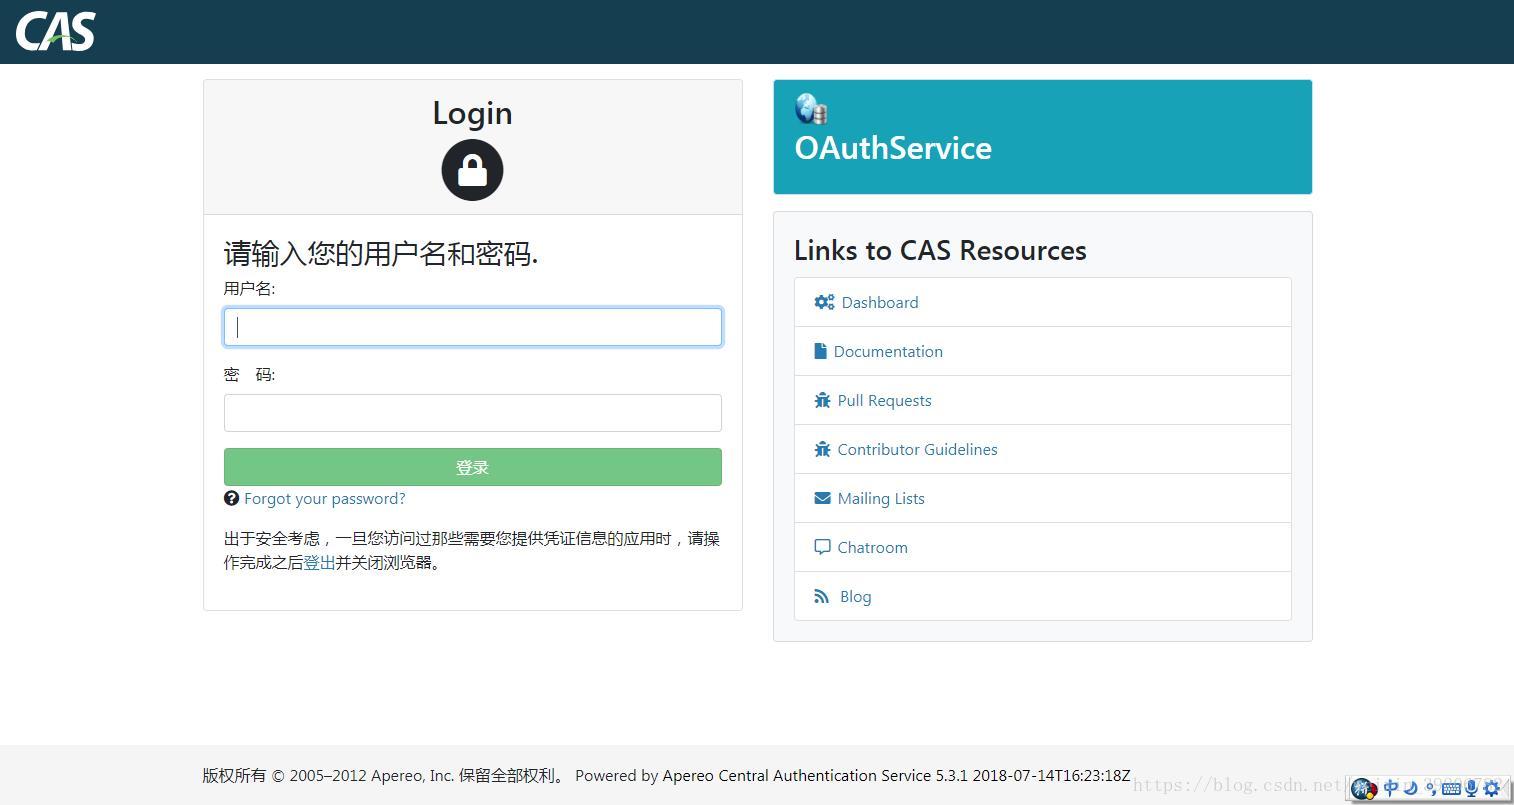Click the Login heading text

point(472,113)
